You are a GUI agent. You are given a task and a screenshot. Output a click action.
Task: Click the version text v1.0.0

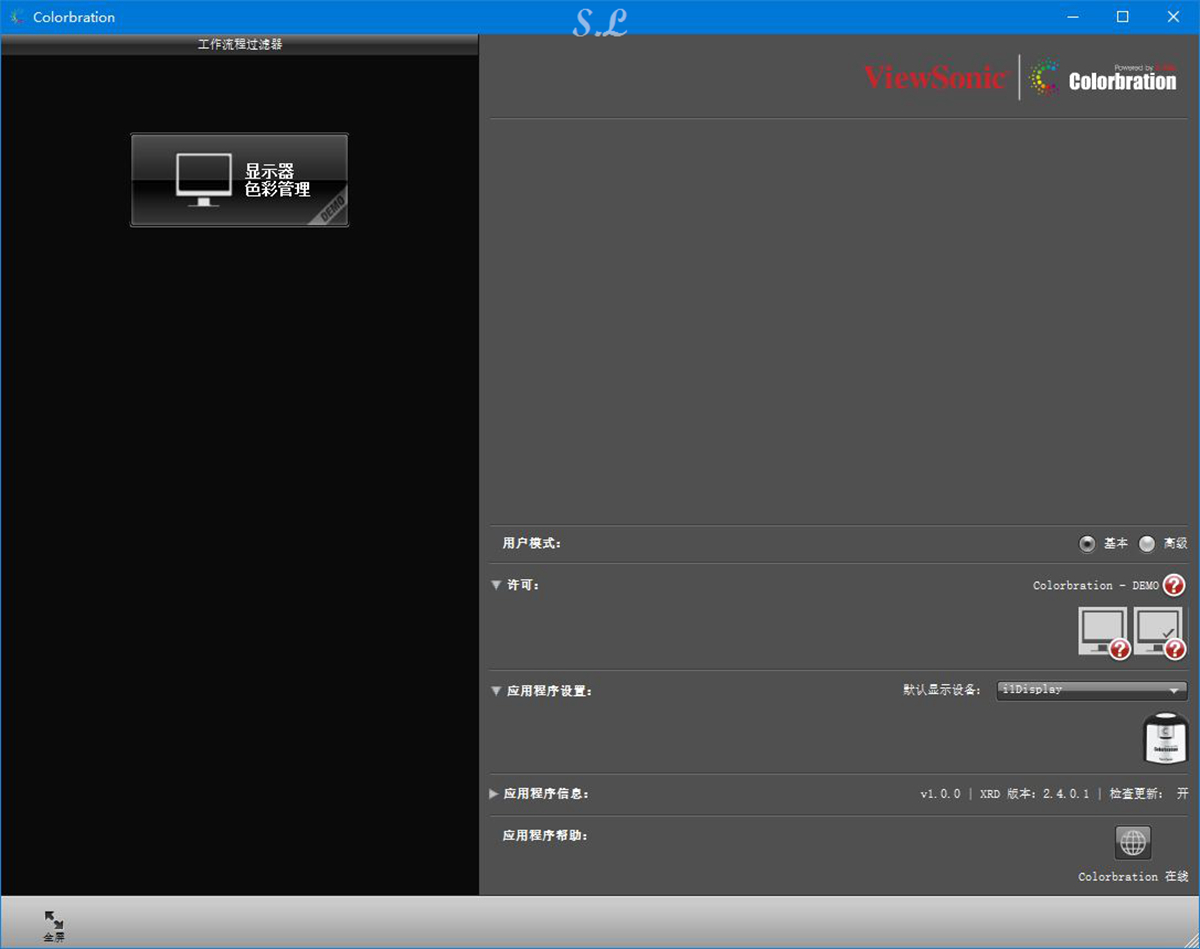(940, 794)
